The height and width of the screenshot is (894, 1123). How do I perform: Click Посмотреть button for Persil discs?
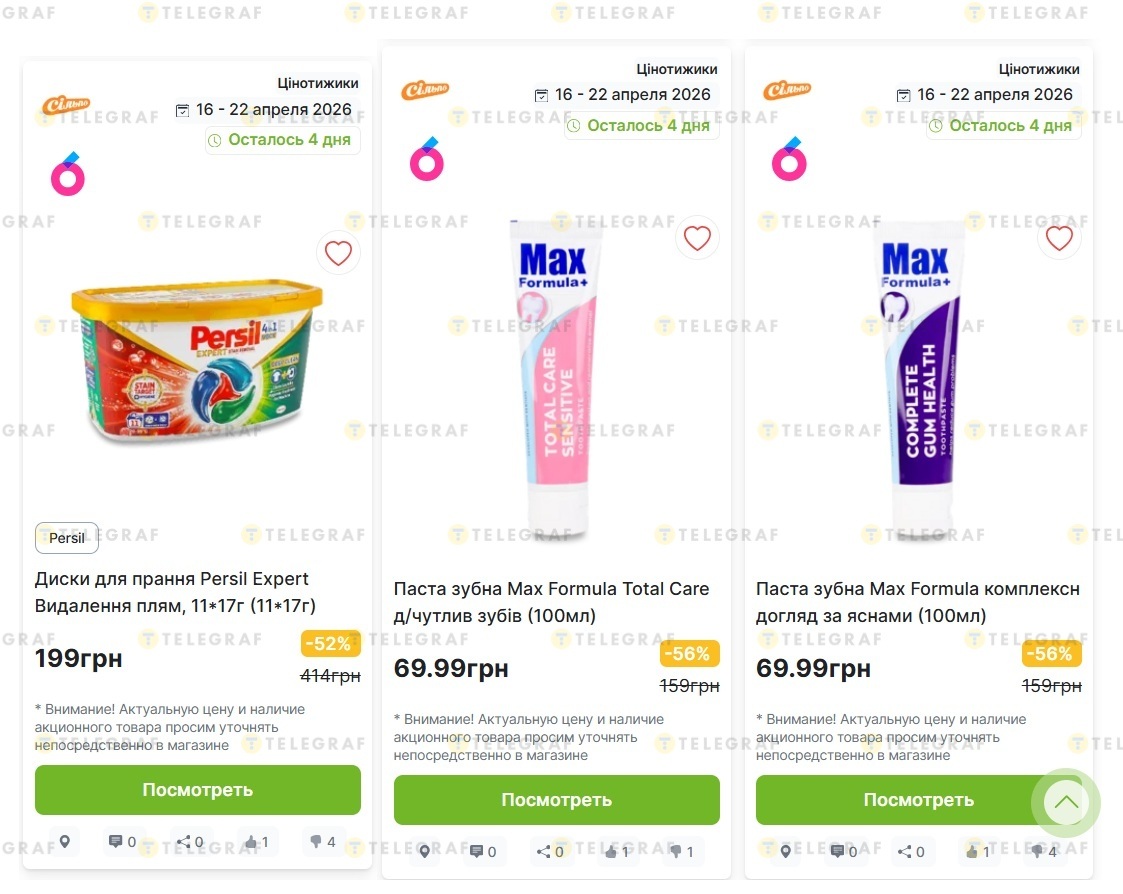197,790
